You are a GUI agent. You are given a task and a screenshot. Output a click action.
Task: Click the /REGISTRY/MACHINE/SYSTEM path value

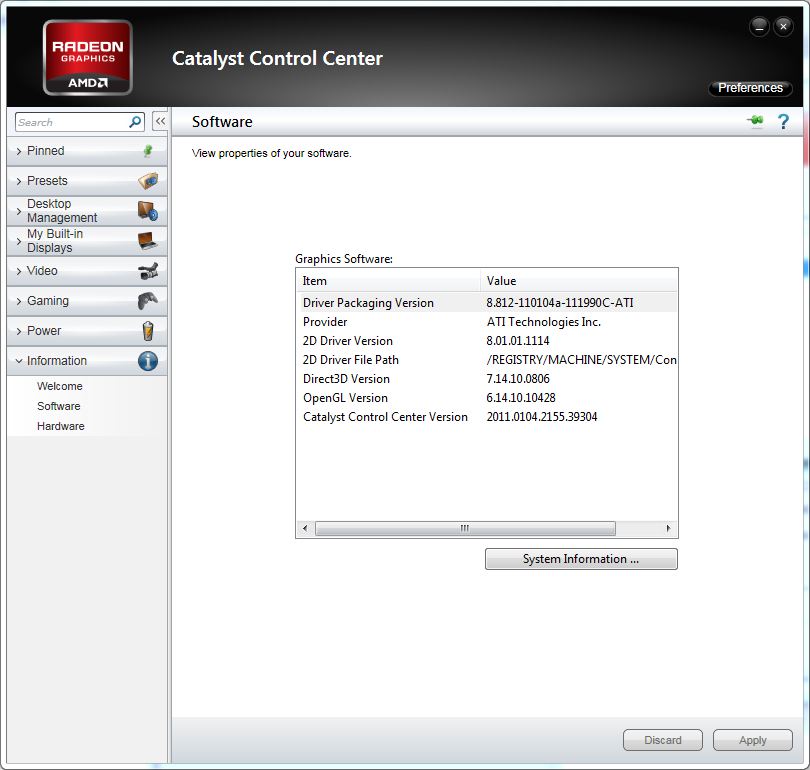[x=582, y=360]
